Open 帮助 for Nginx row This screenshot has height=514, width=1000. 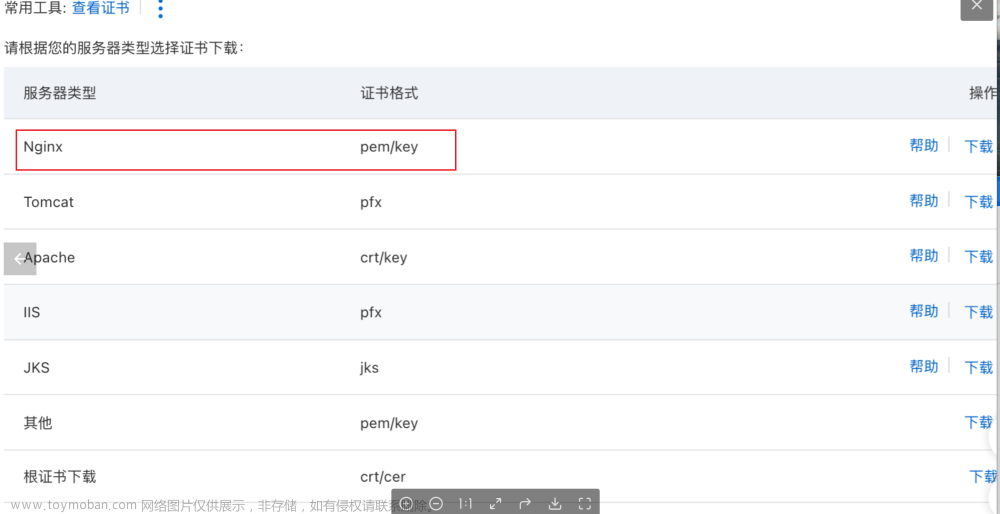tap(923, 145)
